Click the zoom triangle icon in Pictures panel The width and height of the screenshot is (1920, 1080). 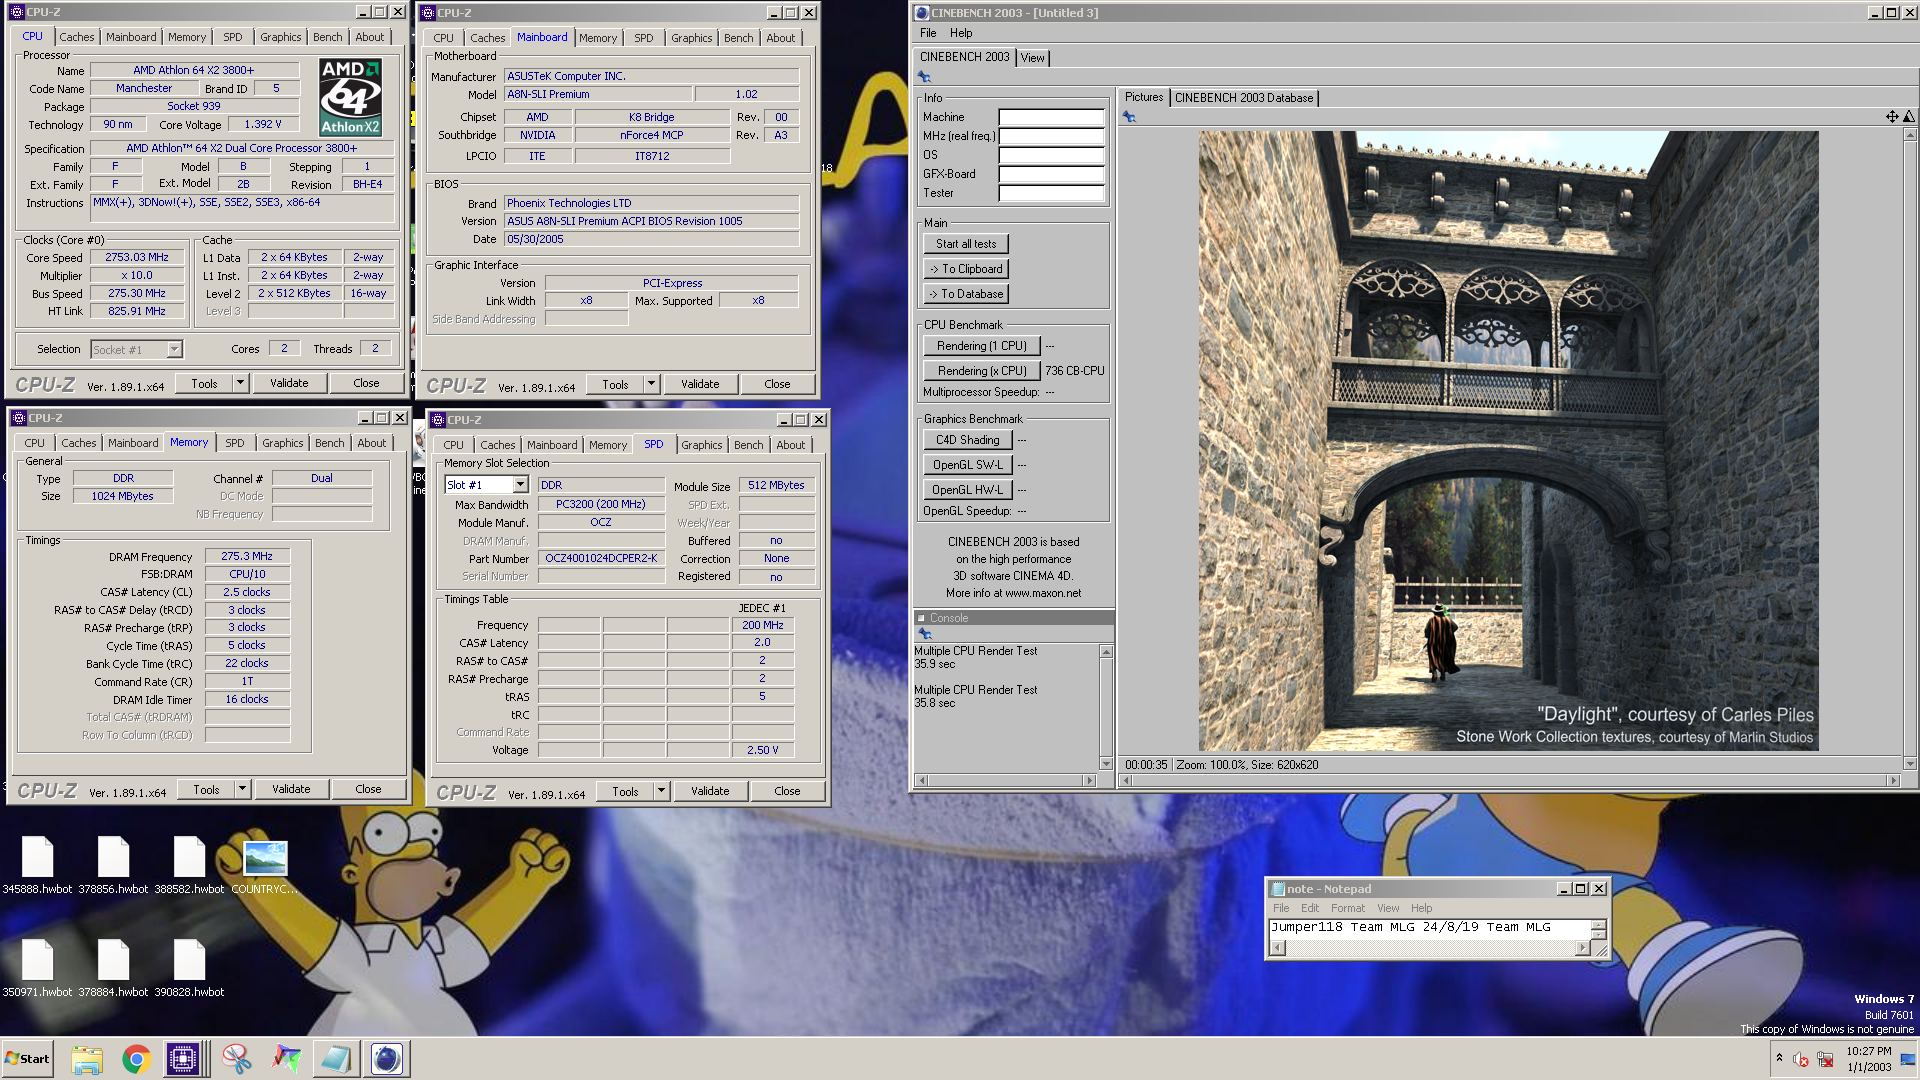pos(1908,117)
